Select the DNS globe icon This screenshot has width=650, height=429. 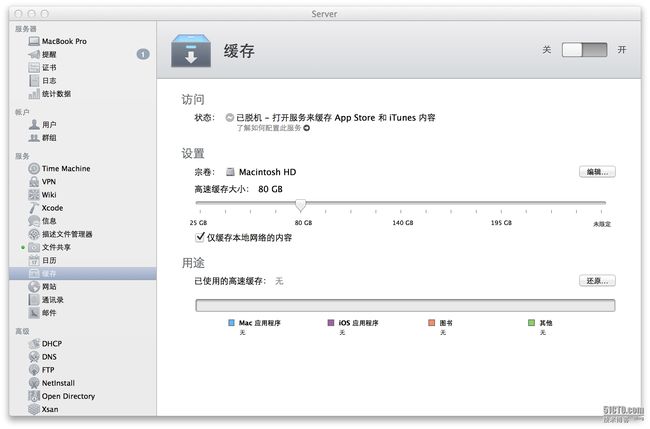[x=34, y=357]
